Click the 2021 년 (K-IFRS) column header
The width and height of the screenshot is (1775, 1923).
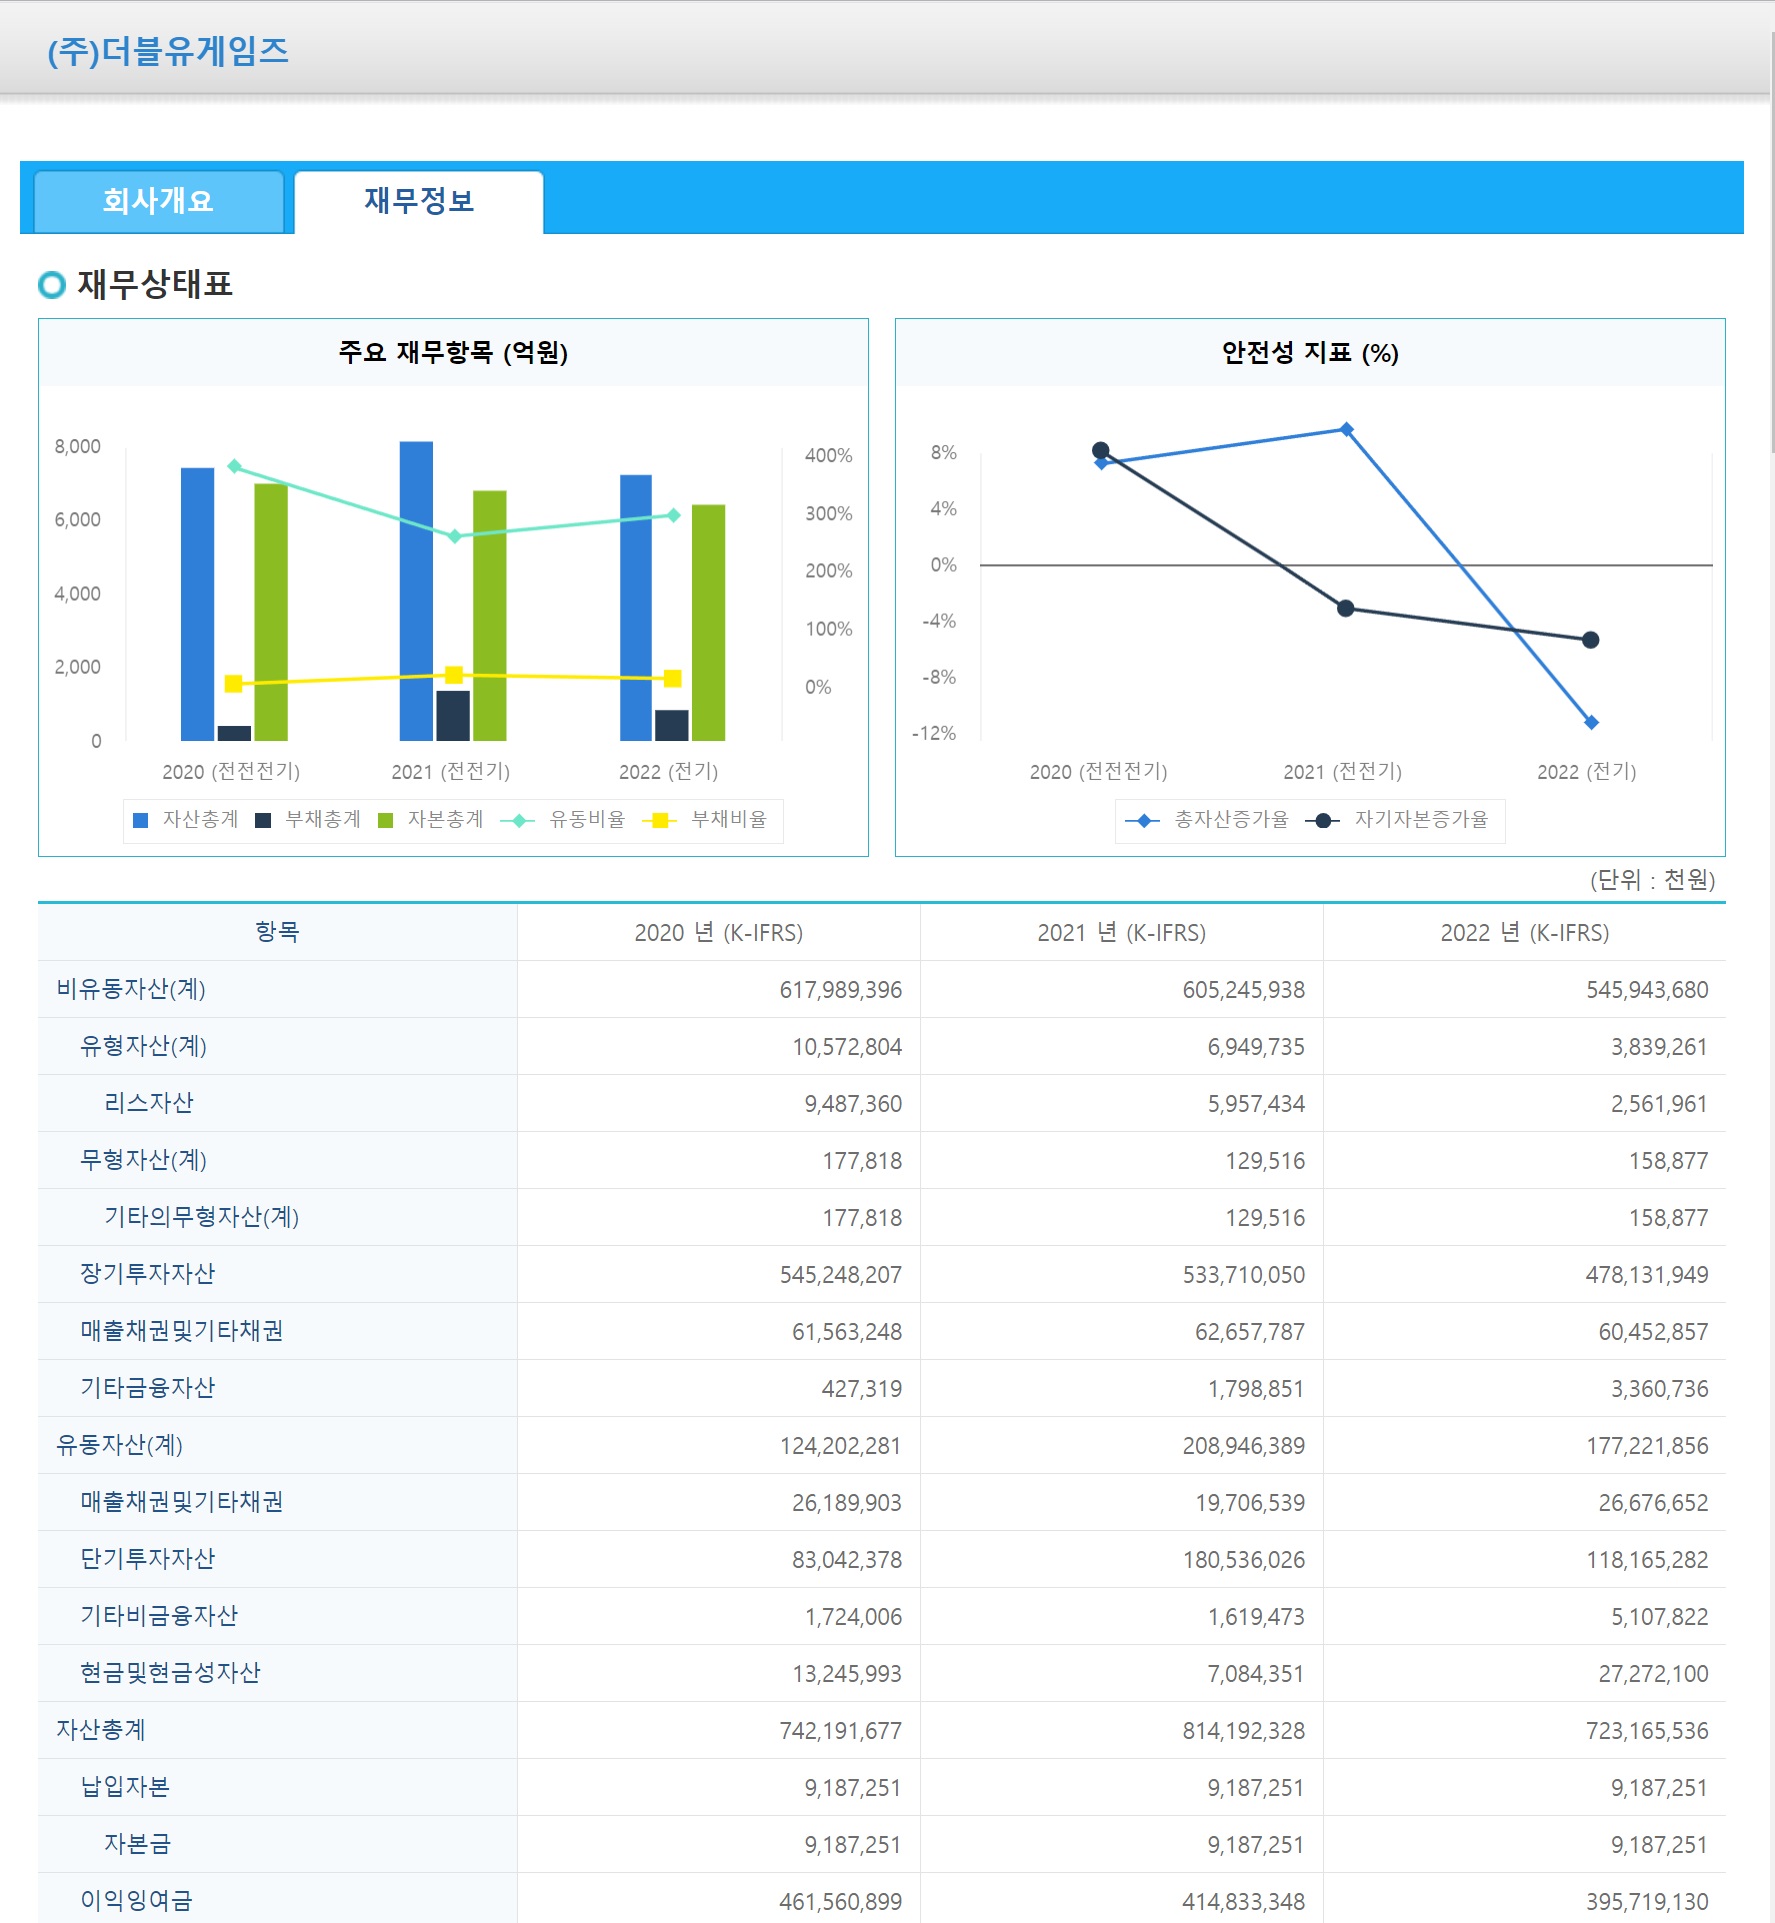tap(1121, 932)
